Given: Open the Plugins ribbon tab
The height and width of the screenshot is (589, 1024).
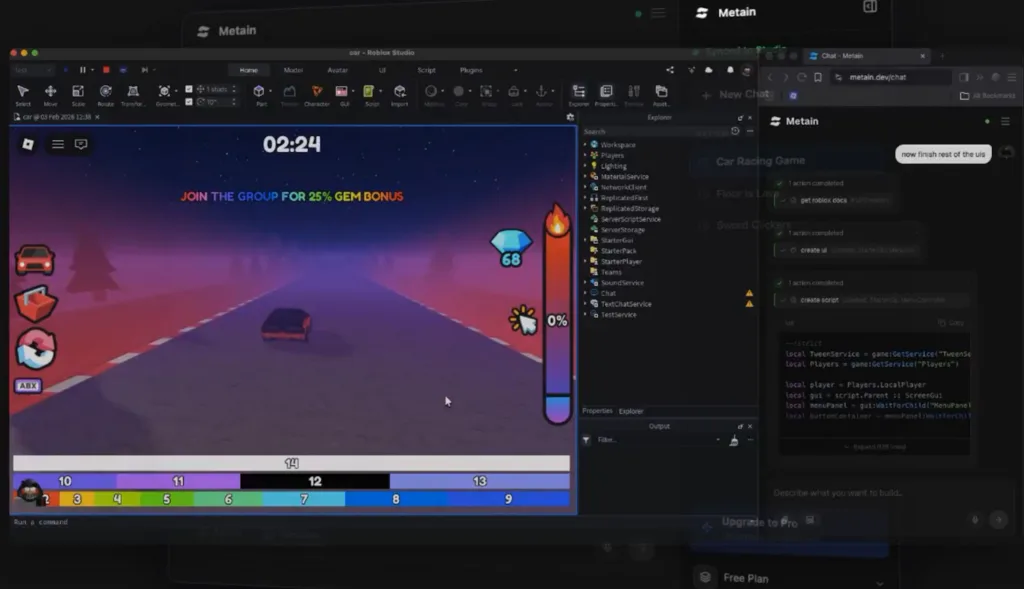Looking at the screenshot, I should 471,70.
